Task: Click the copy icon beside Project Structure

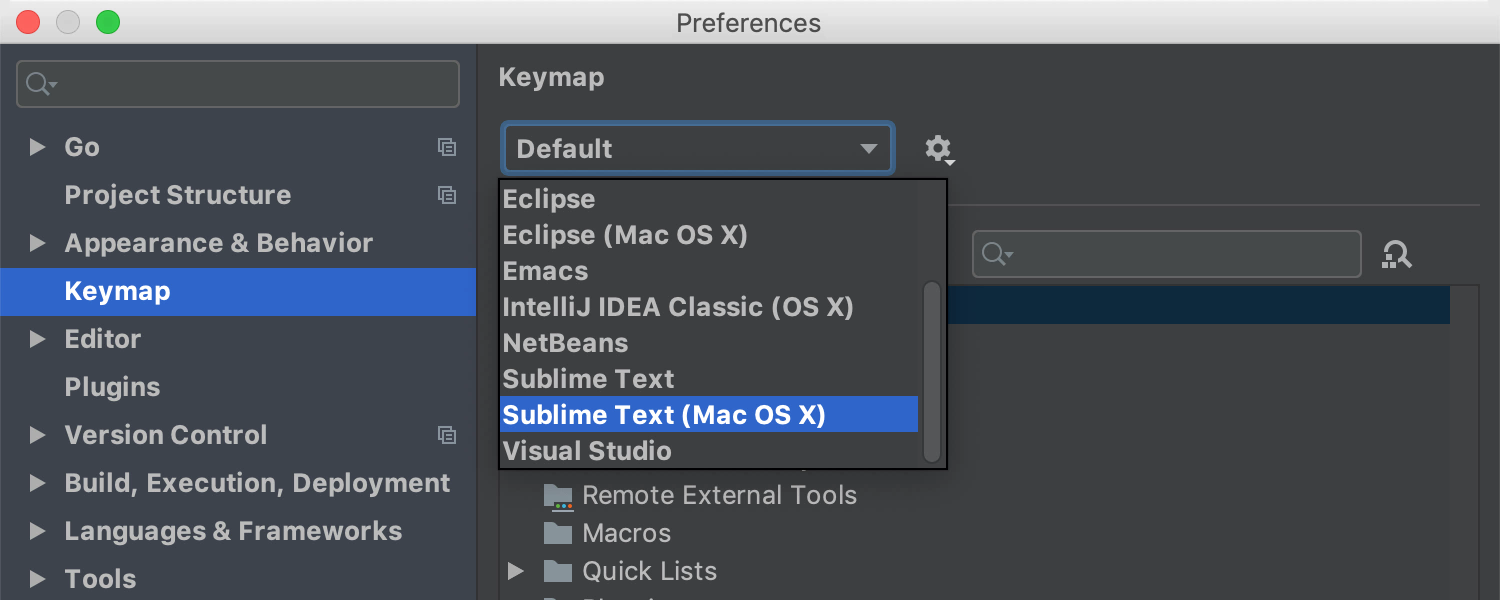Action: pyautogui.click(x=447, y=195)
